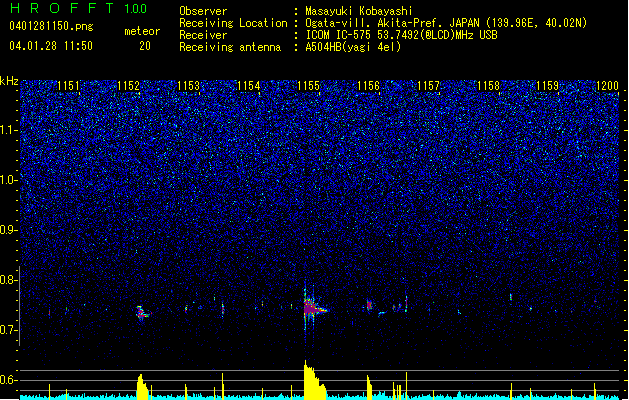
Task: Click the meteor echo blob at 1152
Action: click(x=142, y=313)
